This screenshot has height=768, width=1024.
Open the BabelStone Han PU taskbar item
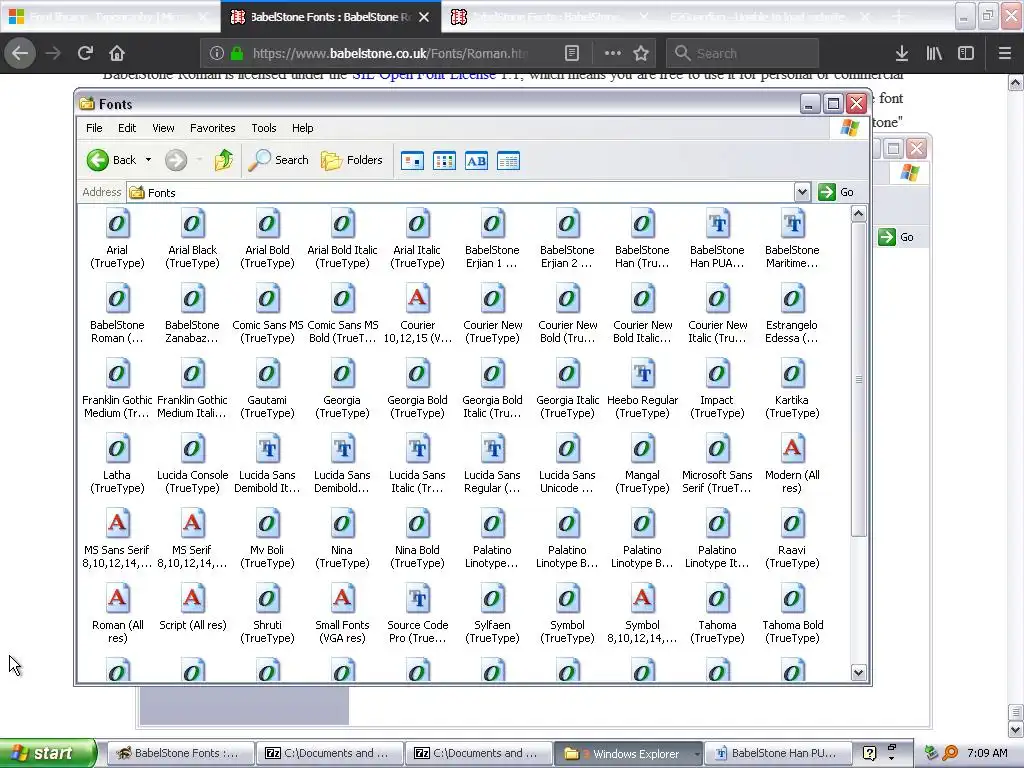pyautogui.click(x=778, y=753)
